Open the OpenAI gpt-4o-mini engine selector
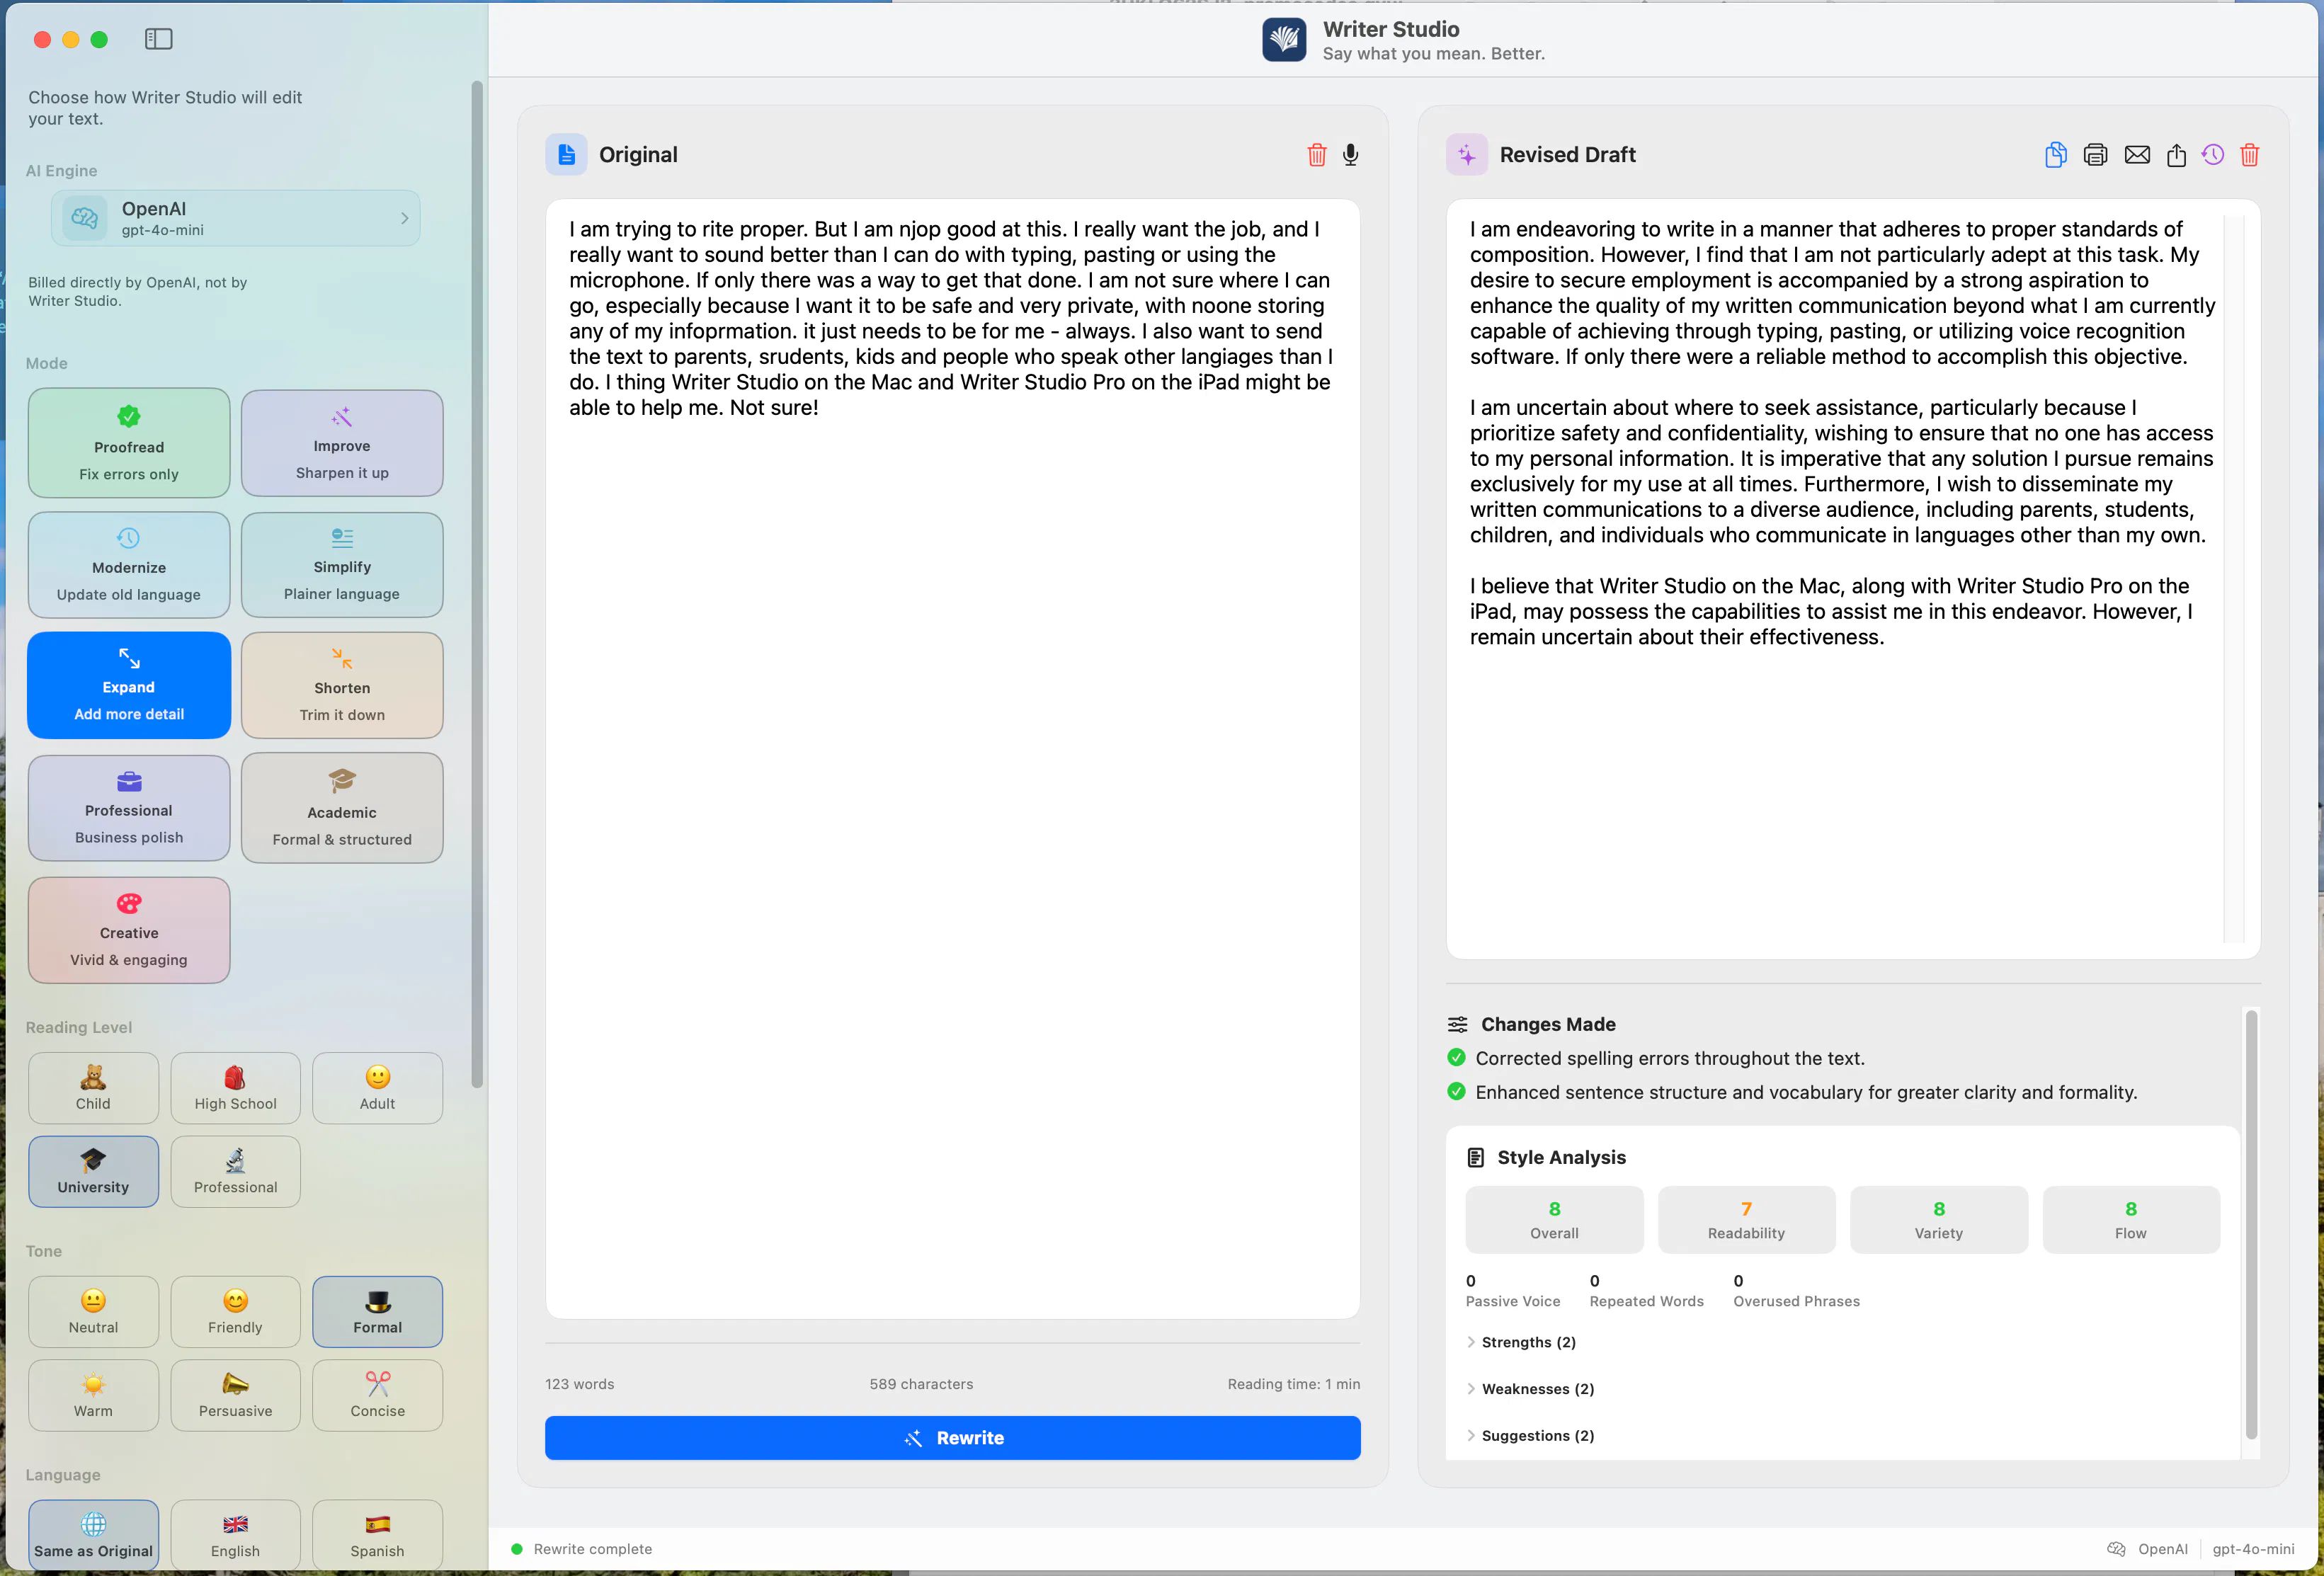Viewport: 2324px width, 1576px height. 236,218
